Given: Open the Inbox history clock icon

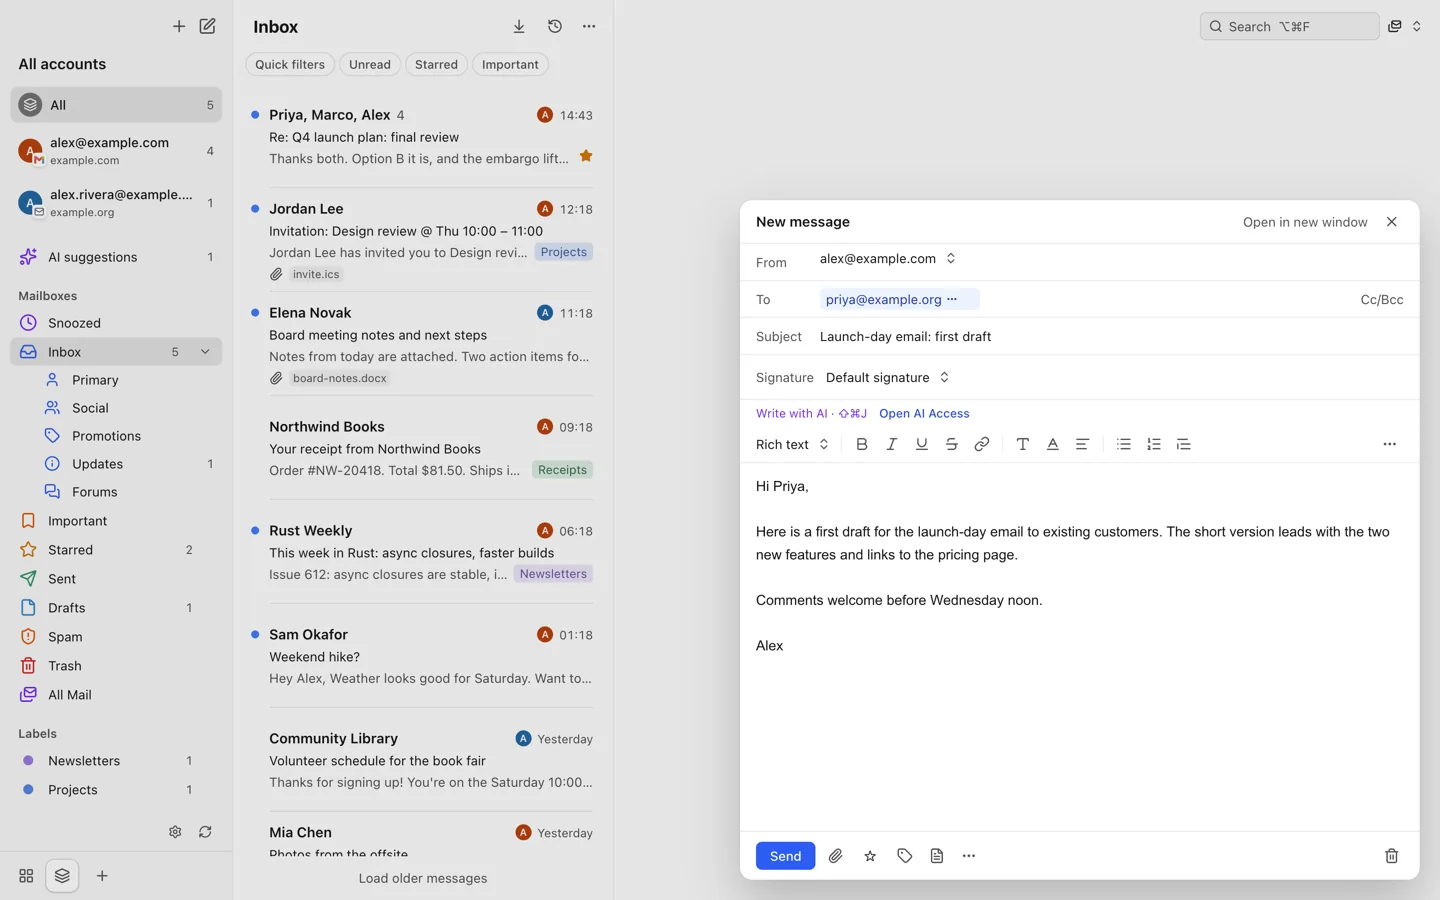Looking at the screenshot, I should [555, 27].
